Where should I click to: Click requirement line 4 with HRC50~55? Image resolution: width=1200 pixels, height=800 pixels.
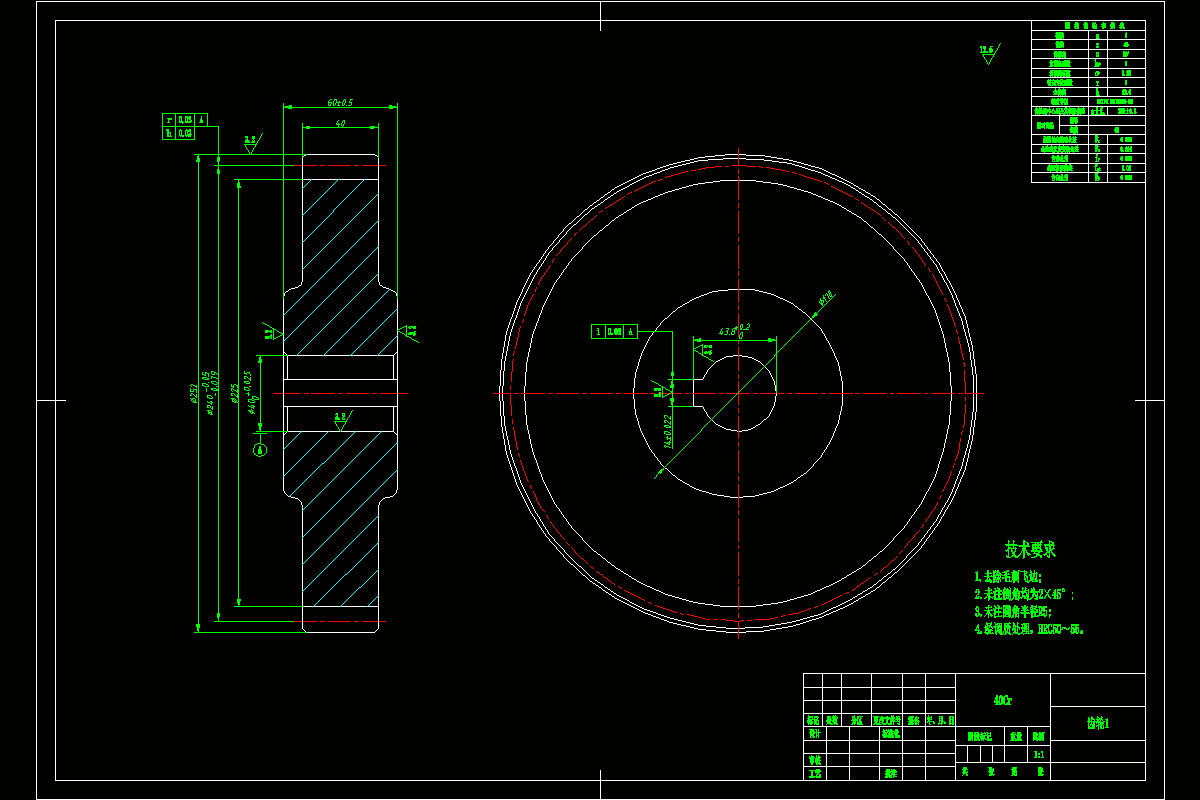tap(1029, 629)
